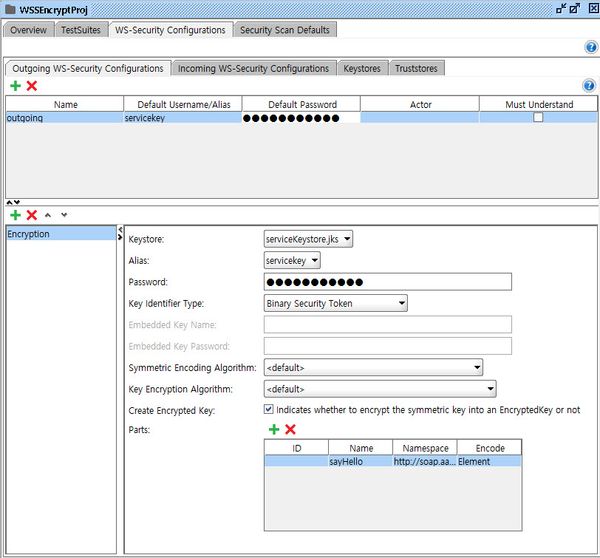Delete the selected outgoing configuration

point(32,86)
